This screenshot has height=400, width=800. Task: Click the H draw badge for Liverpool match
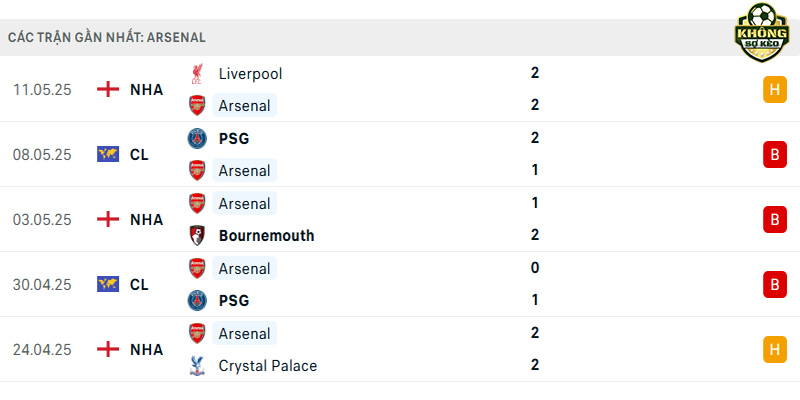point(774,89)
